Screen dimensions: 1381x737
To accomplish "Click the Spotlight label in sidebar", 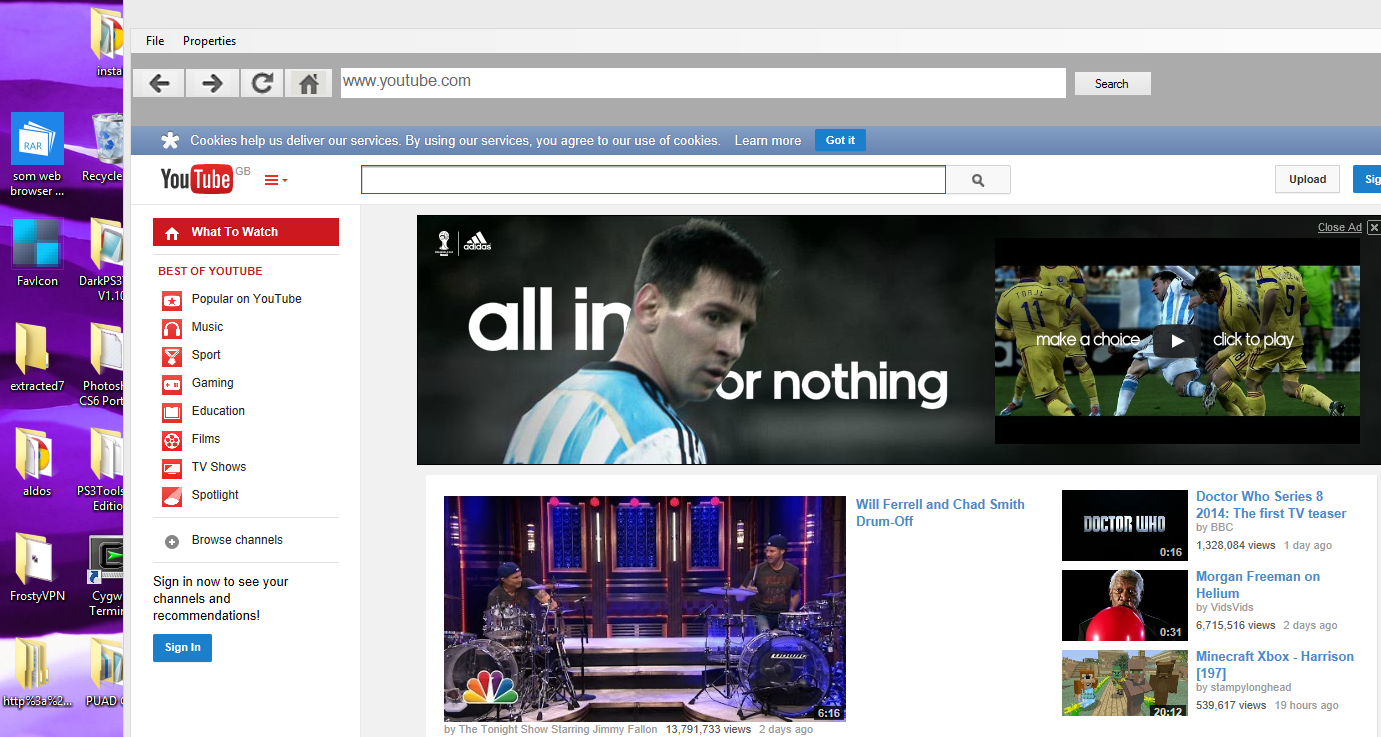I will (x=215, y=495).
